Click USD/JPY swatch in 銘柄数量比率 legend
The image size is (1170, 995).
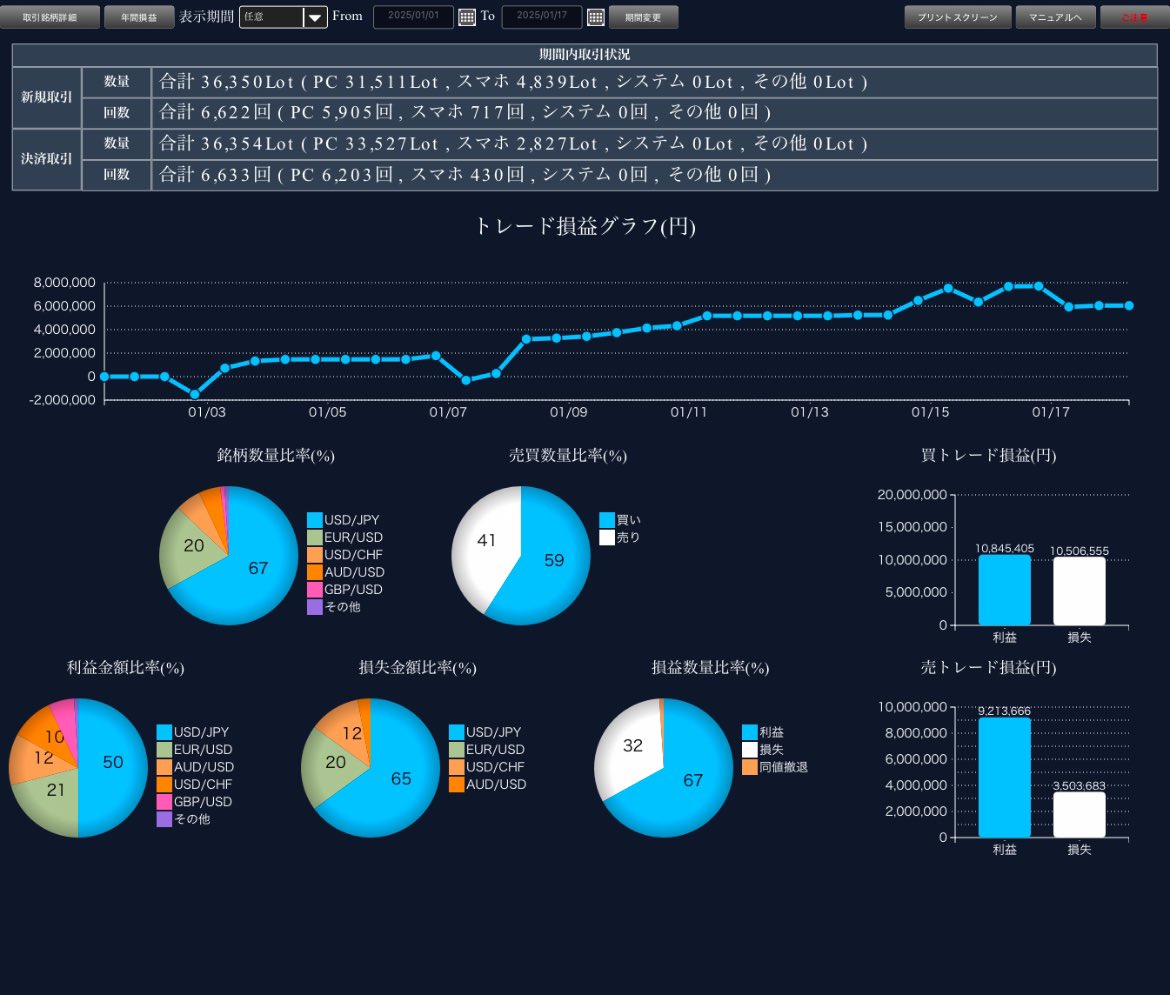(x=314, y=520)
